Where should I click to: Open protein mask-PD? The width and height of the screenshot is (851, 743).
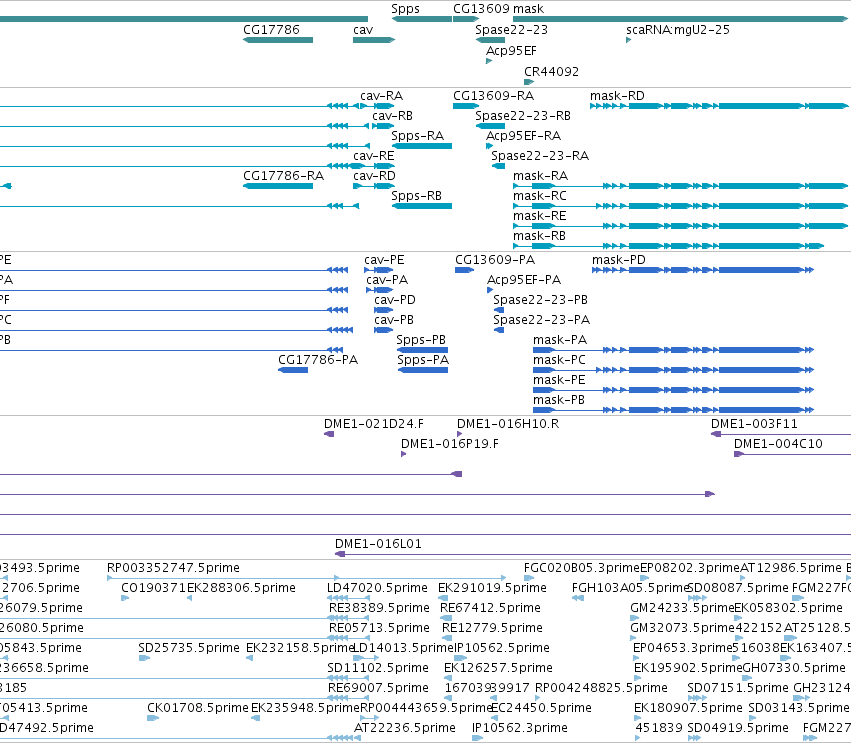(x=619, y=260)
